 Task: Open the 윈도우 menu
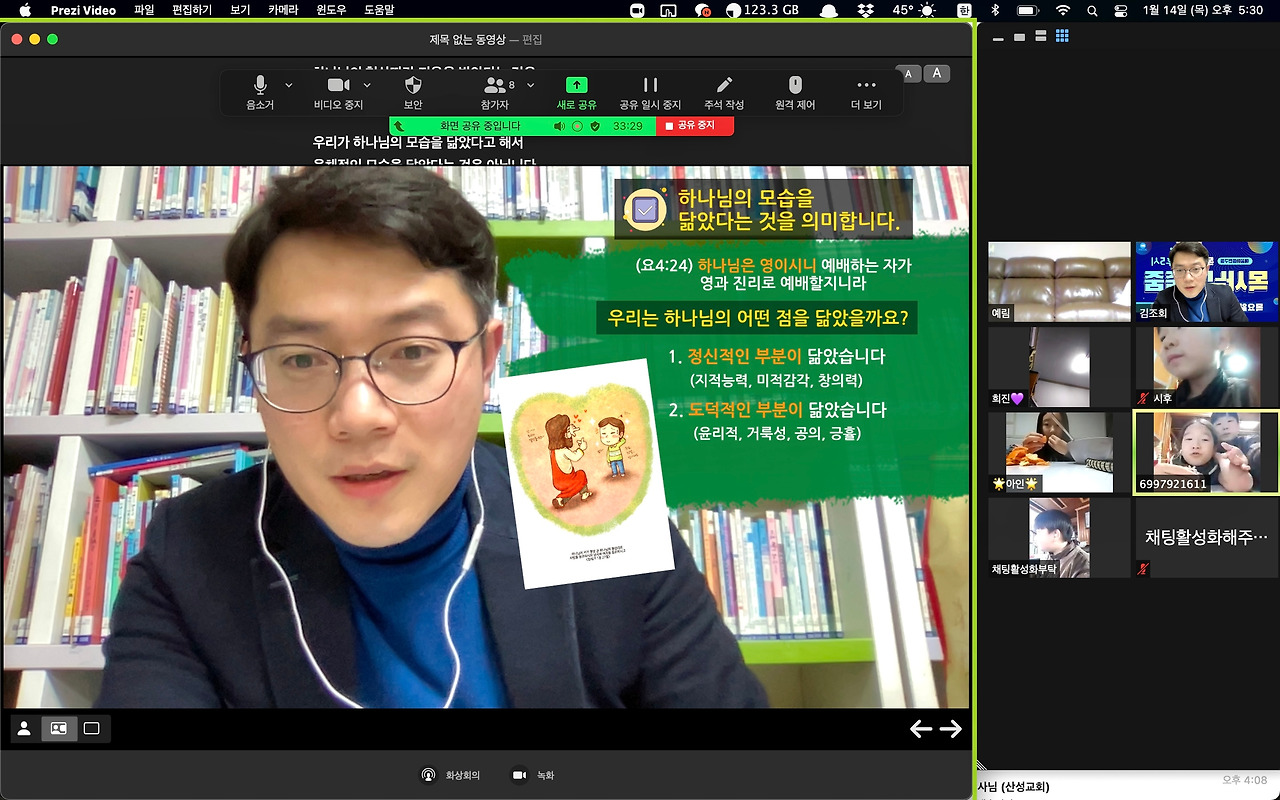[x=330, y=10]
